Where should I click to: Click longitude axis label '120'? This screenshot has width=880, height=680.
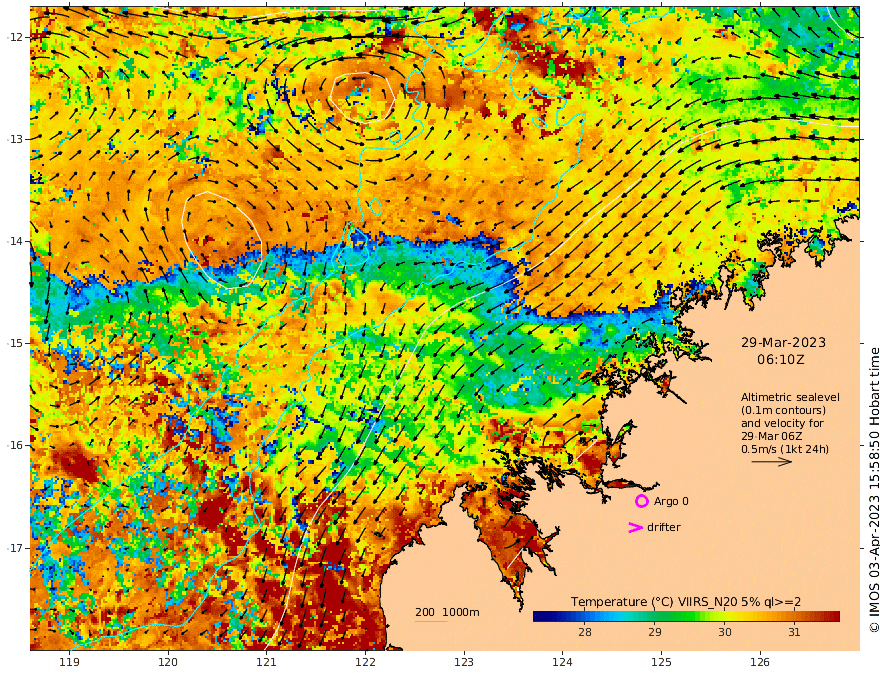(x=168, y=662)
